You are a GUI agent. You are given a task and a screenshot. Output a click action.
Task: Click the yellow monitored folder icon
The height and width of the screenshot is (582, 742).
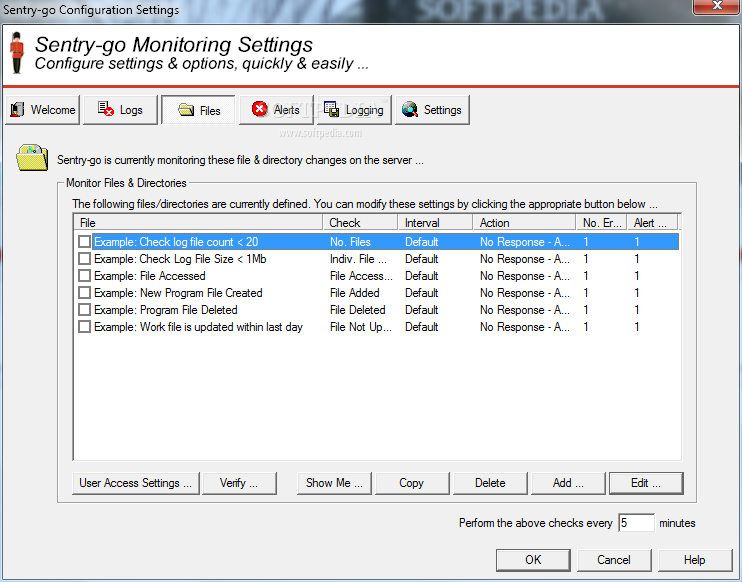pos(32,158)
